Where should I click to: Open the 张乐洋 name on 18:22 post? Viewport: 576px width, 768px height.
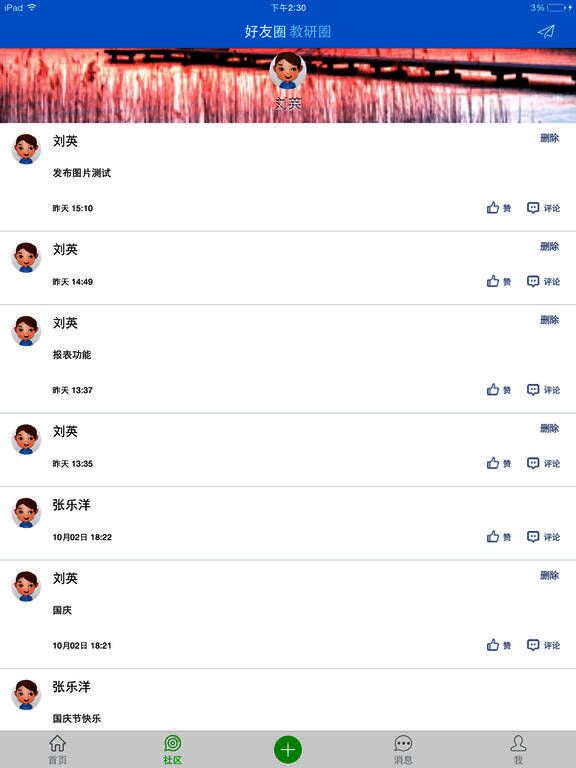coord(72,505)
